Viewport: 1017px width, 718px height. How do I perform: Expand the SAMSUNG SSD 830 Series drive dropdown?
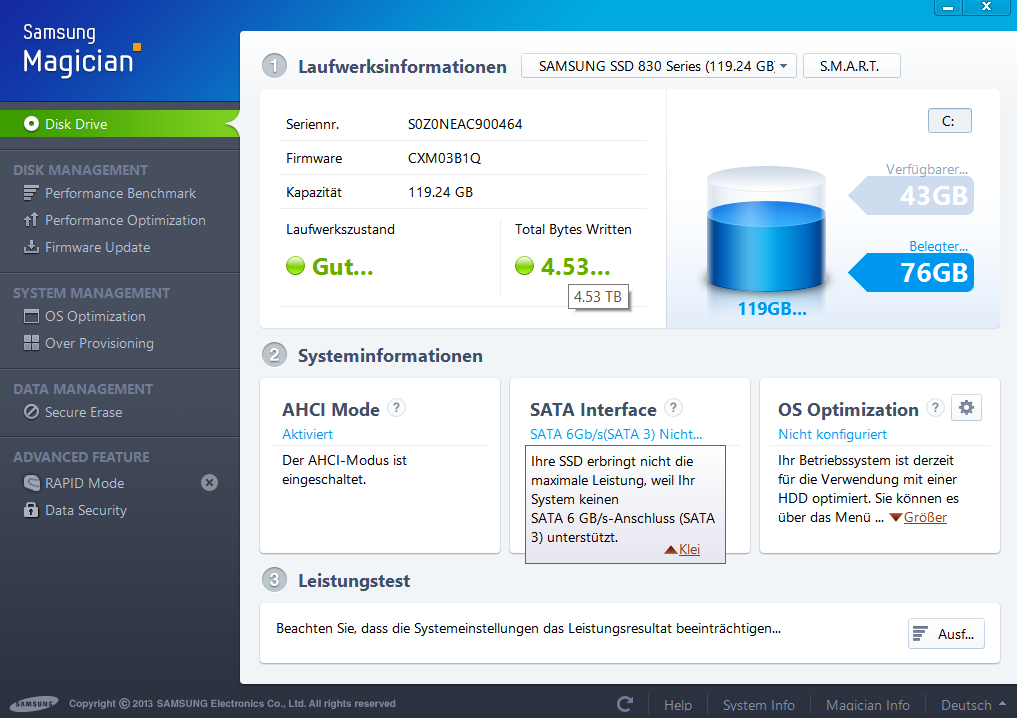point(658,66)
